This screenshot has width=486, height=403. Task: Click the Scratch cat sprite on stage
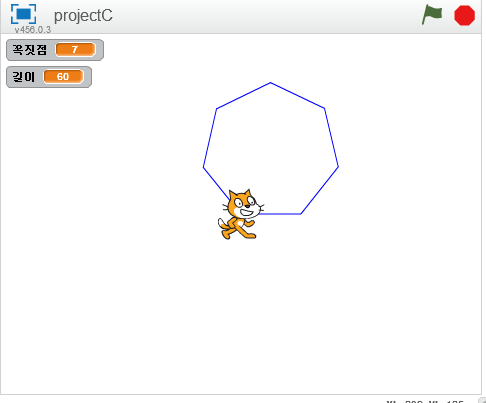click(x=241, y=214)
